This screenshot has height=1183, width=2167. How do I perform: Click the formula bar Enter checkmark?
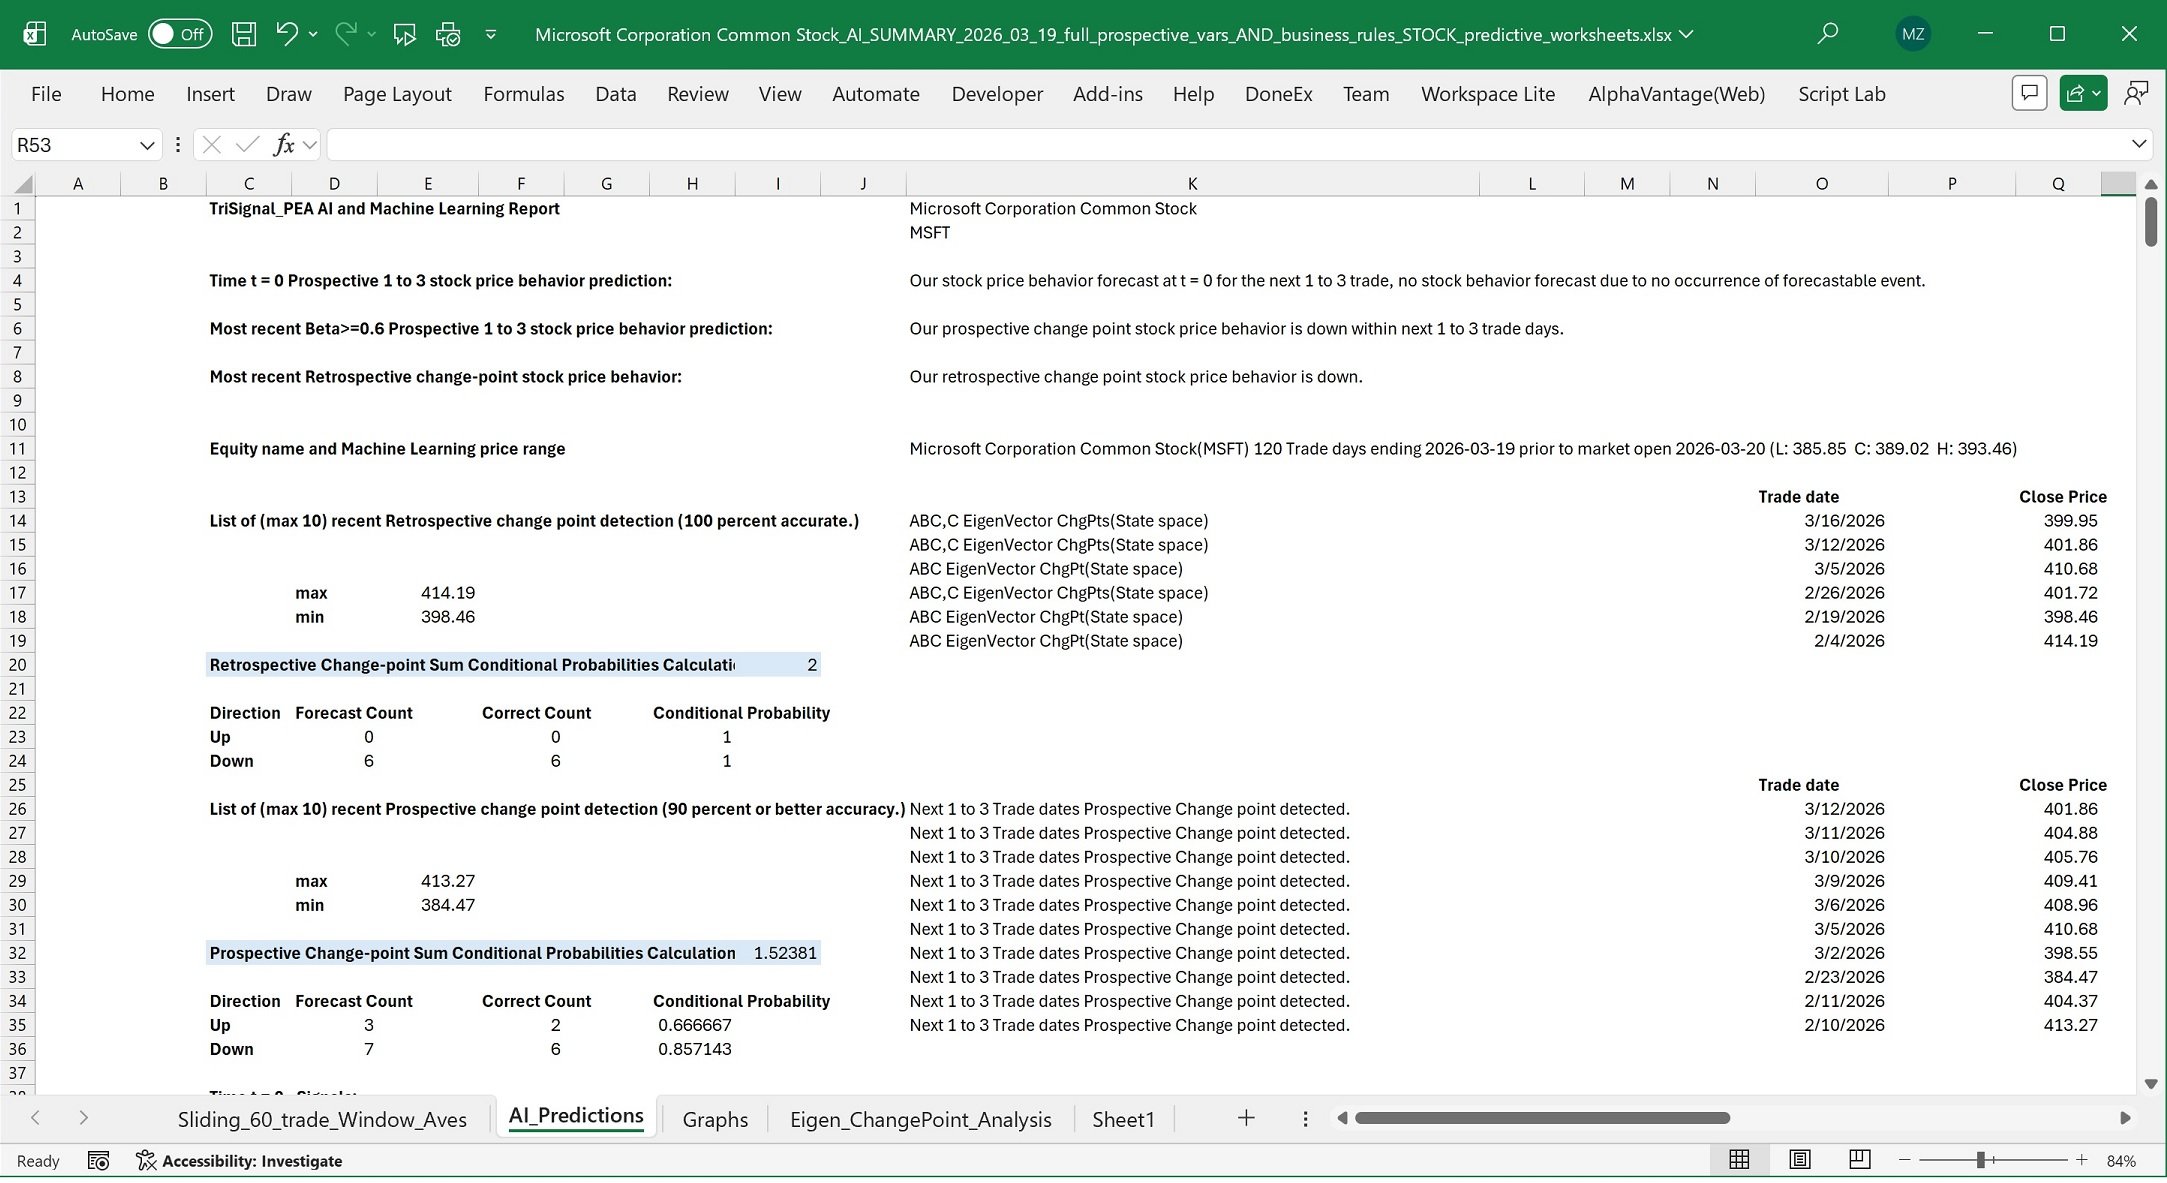click(247, 145)
